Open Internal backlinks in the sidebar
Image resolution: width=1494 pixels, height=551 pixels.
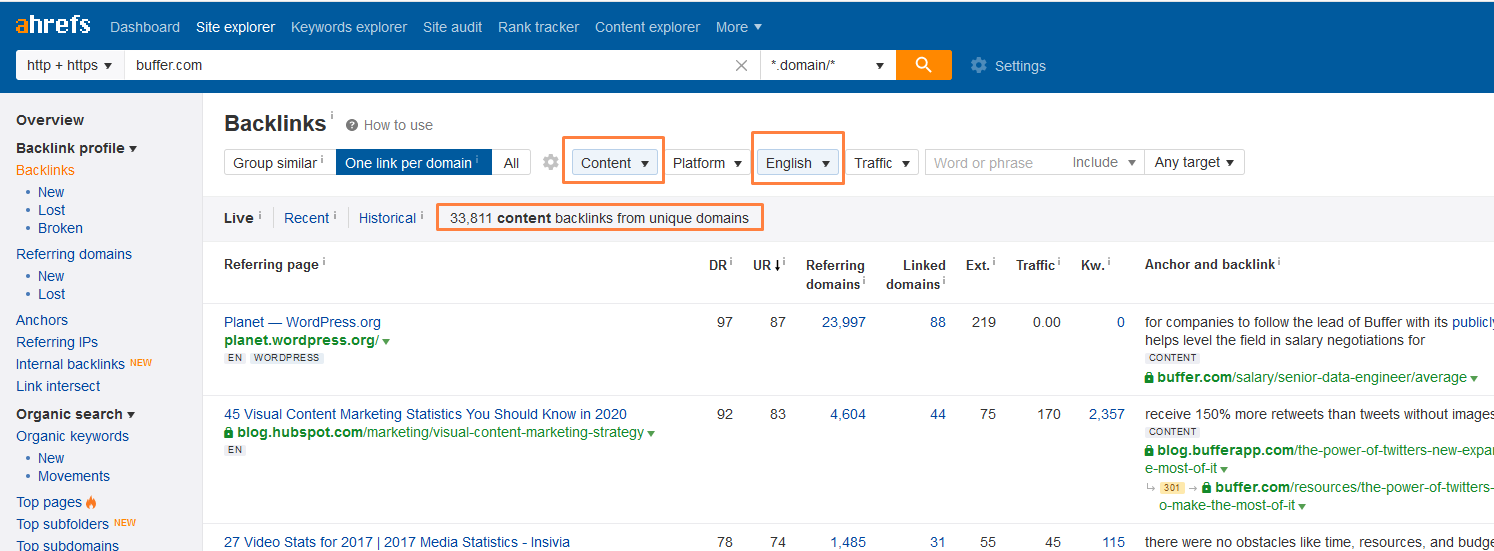coord(70,364)
